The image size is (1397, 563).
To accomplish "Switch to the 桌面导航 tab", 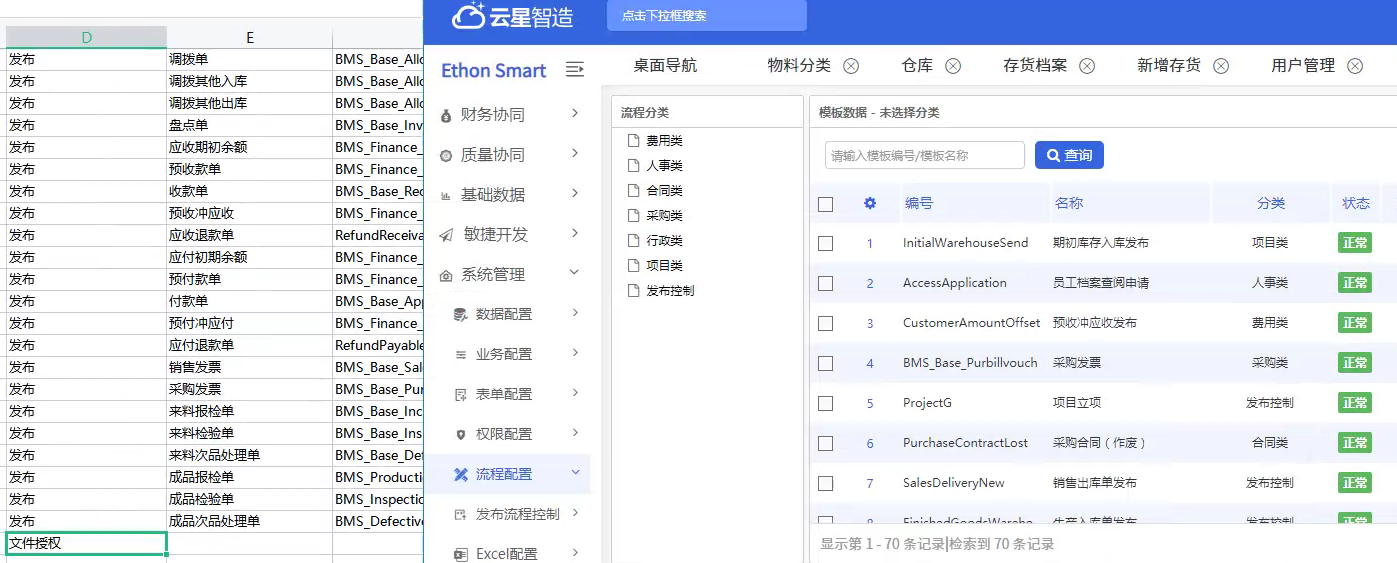I will click(x=665, y=66).
